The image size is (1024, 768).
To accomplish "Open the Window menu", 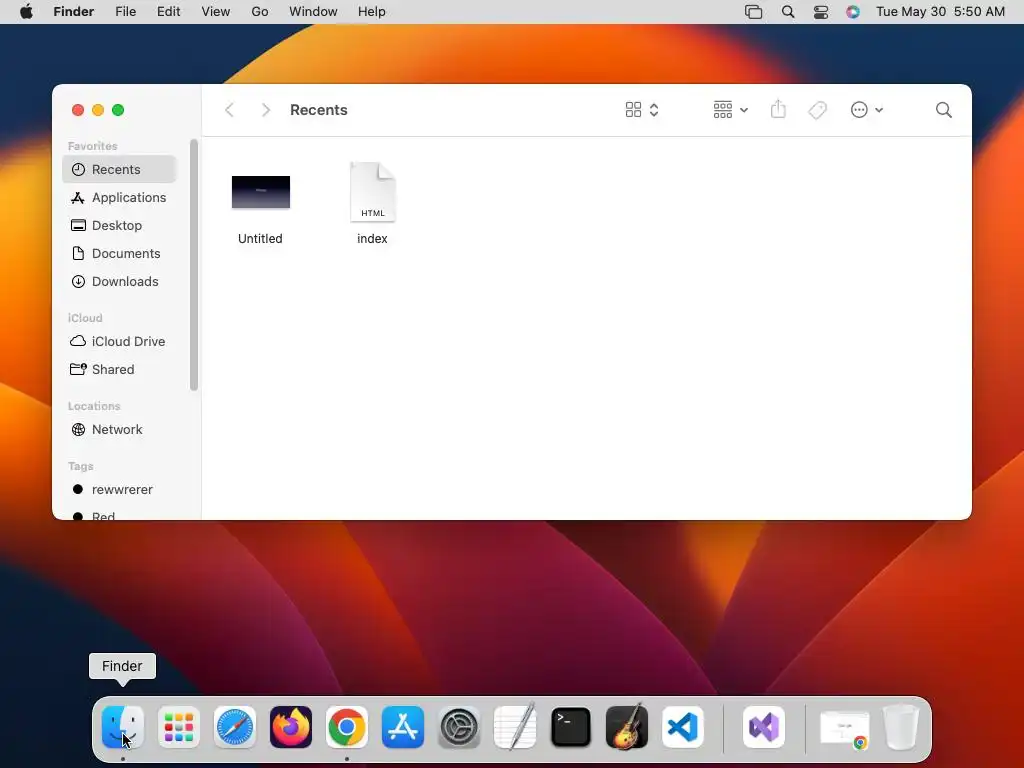I will coord(313,12).
